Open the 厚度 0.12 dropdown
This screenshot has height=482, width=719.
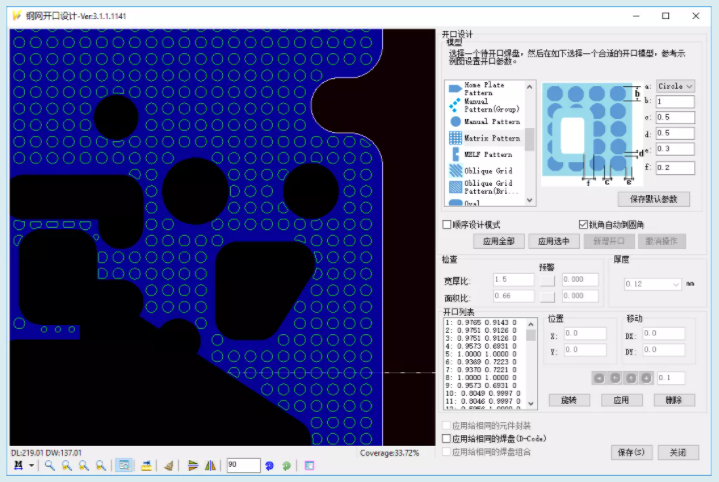[652, 284]
